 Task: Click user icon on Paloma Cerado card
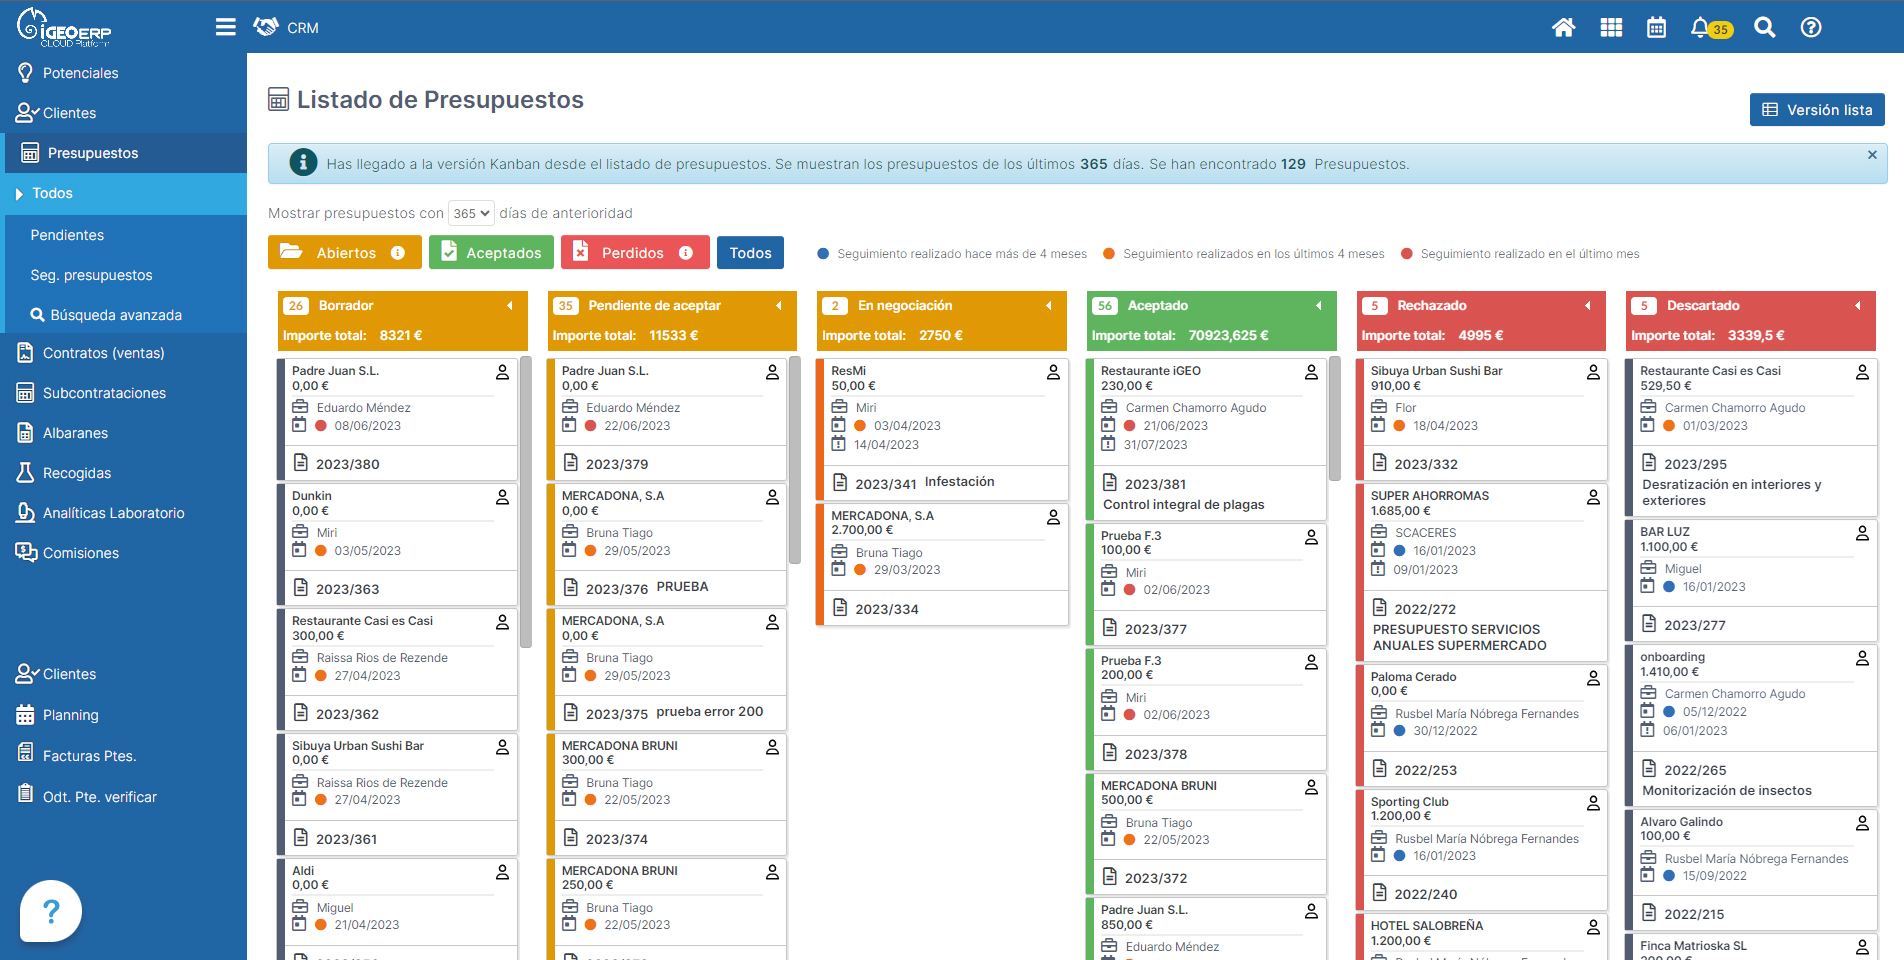1593,678
